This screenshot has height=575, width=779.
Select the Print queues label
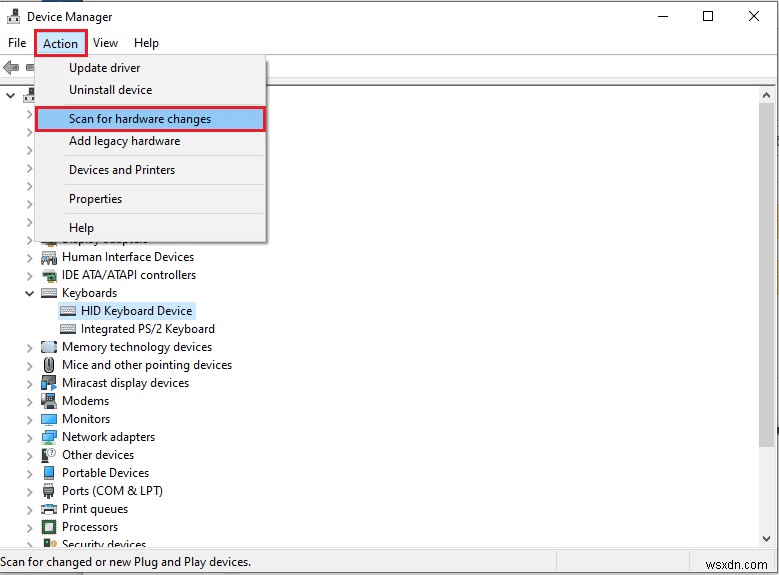pos(95,509)
